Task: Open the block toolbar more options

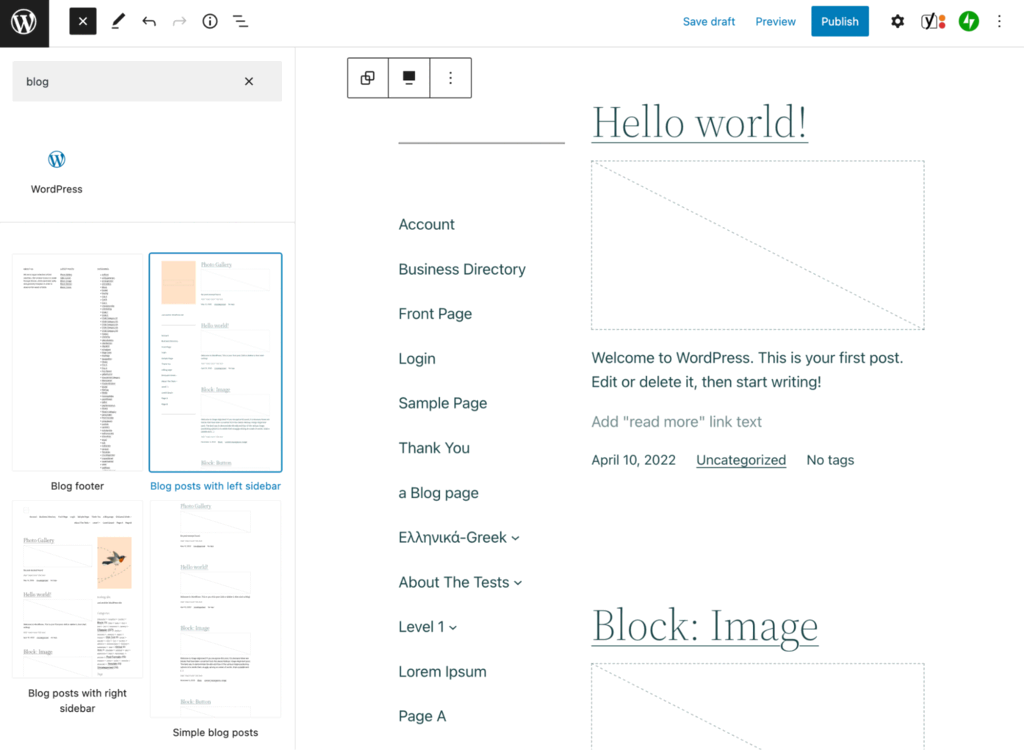Action: click(x=451, y=78)
